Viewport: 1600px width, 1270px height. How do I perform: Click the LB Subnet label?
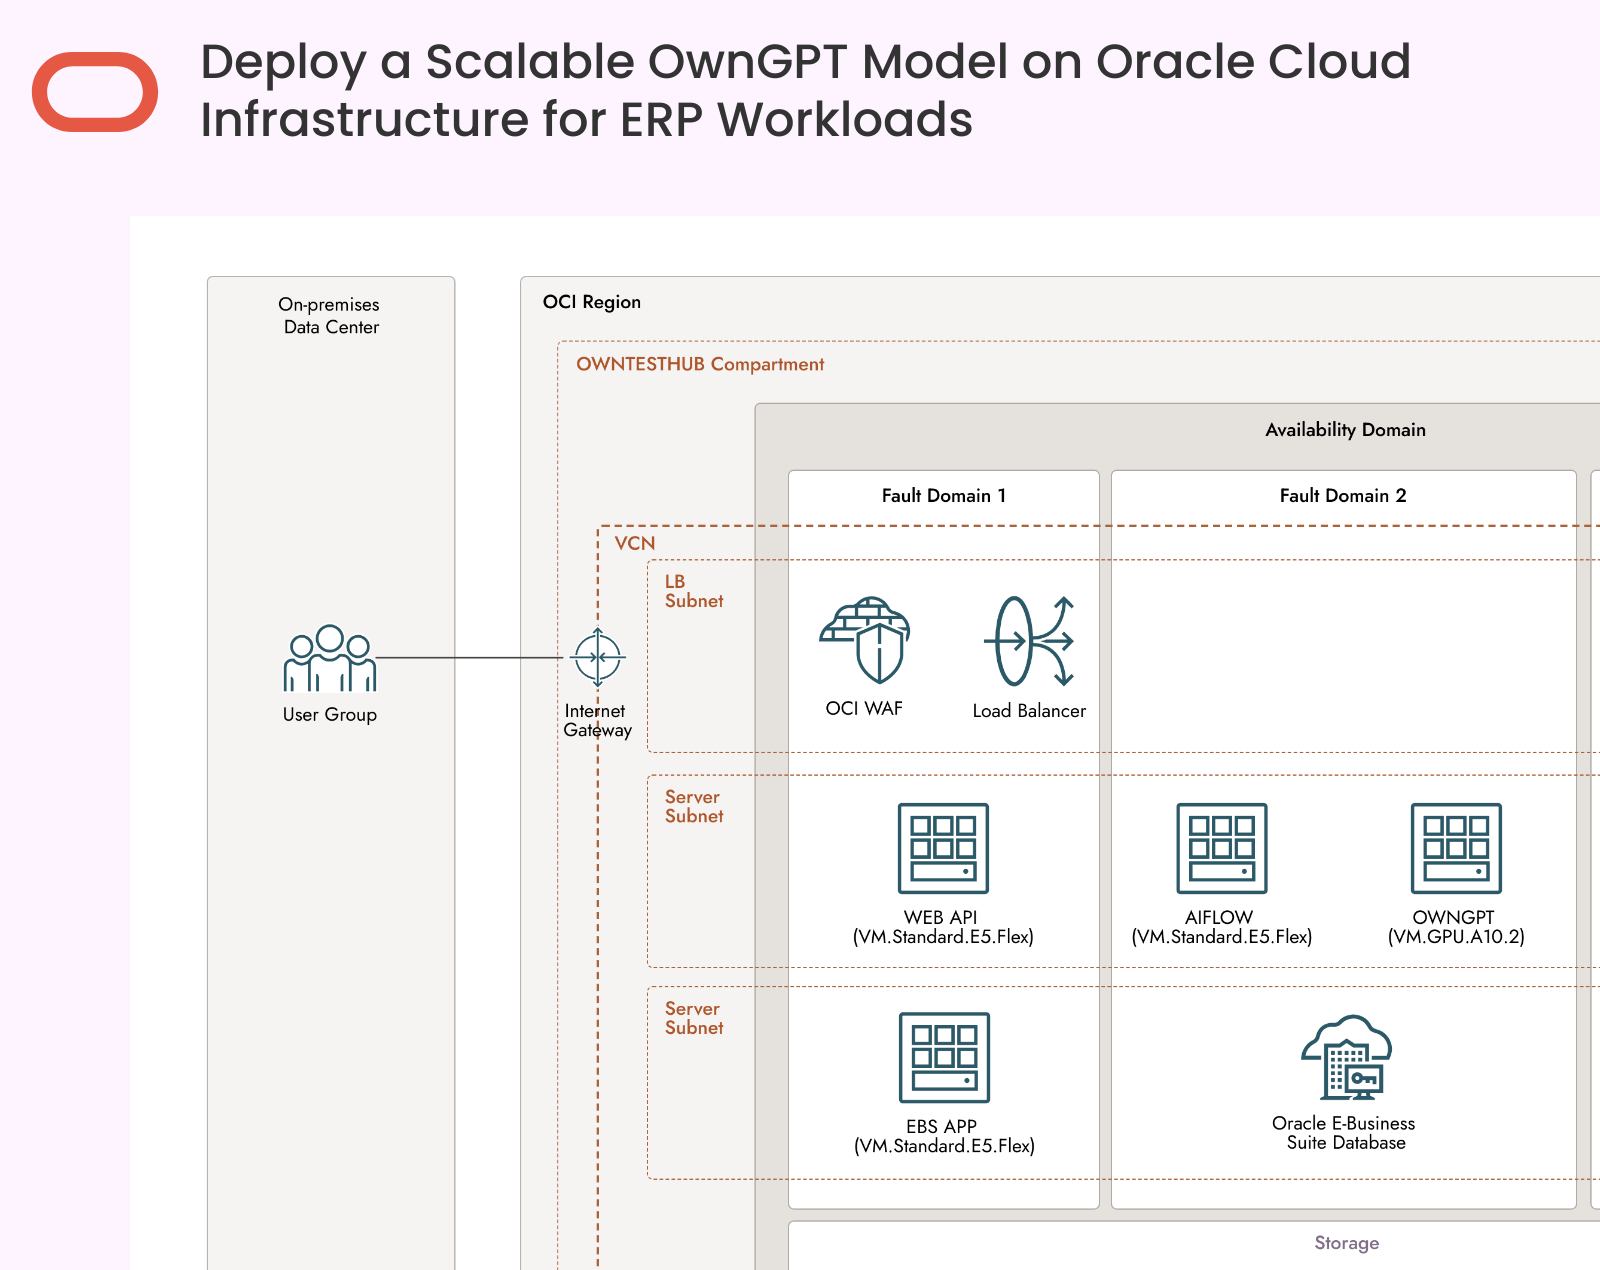coord(693,591)
